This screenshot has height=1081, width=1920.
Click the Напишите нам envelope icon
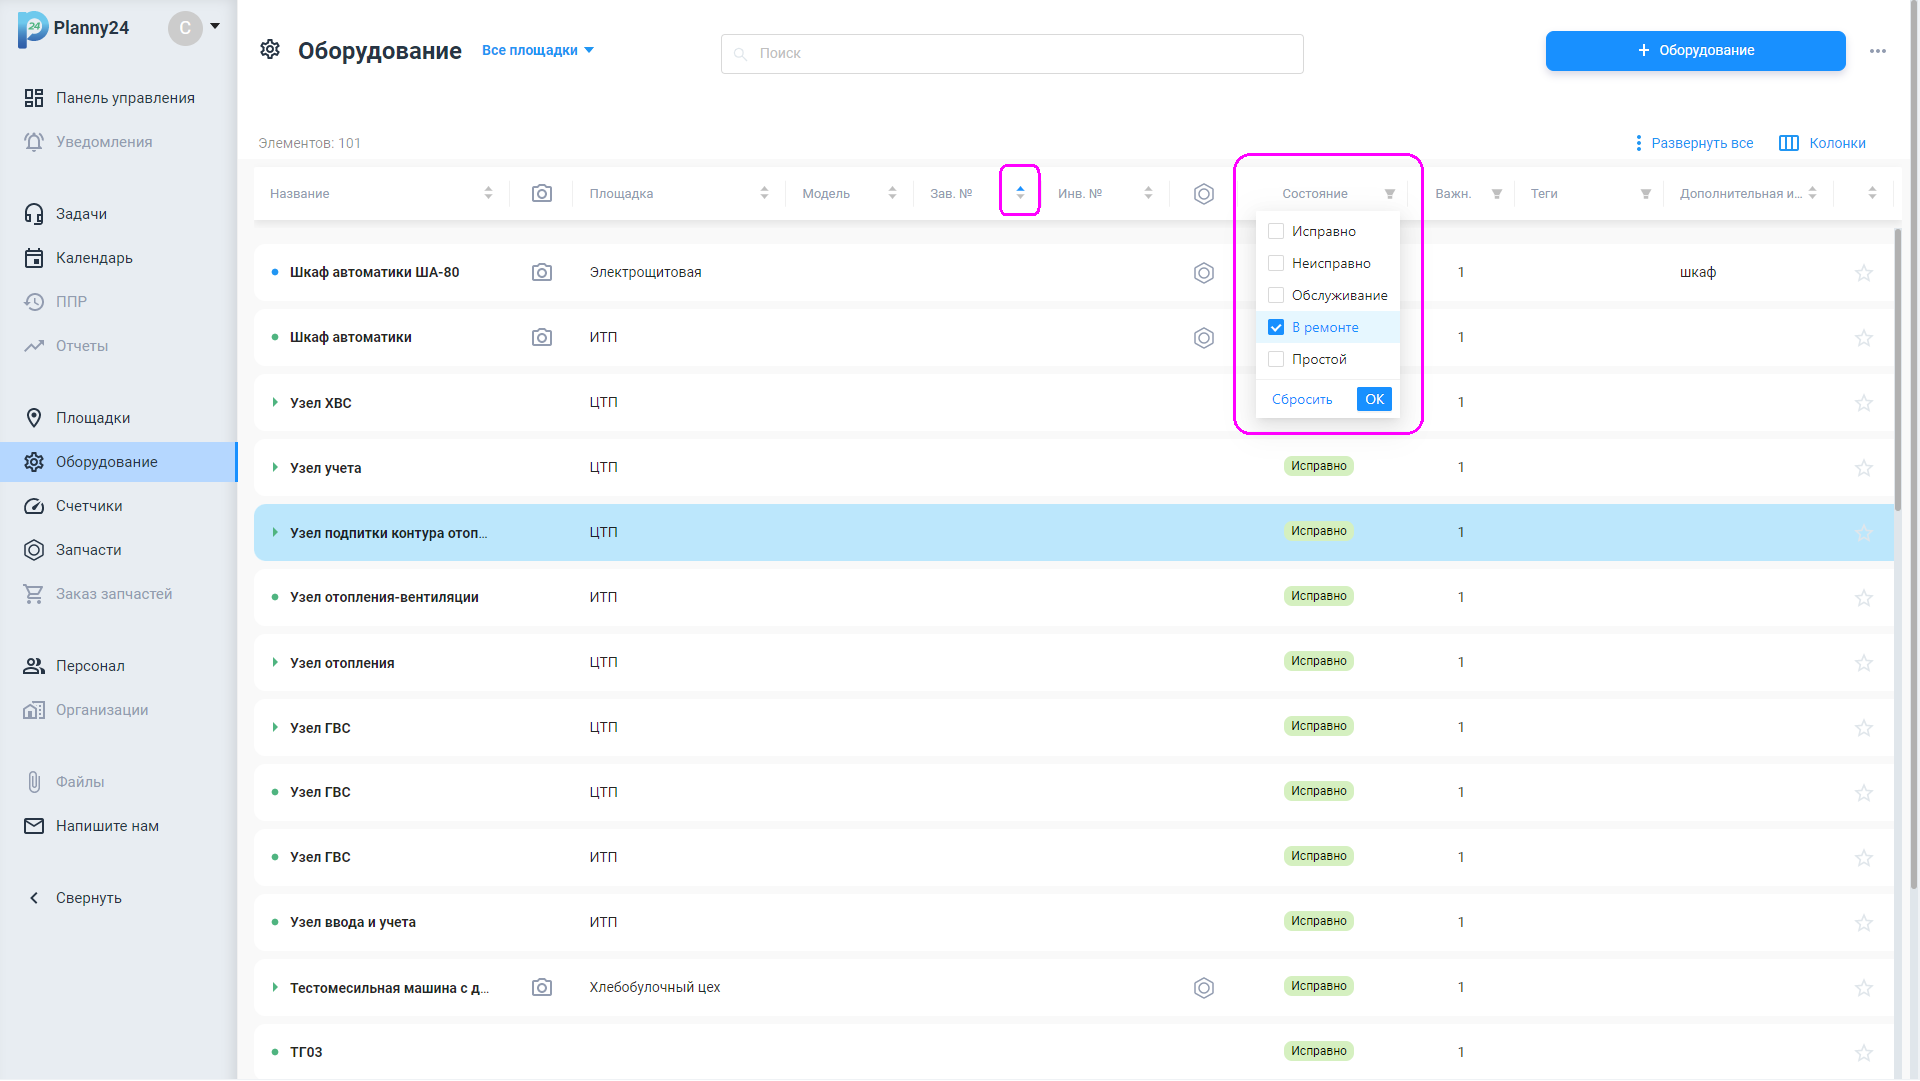(34, 826)
